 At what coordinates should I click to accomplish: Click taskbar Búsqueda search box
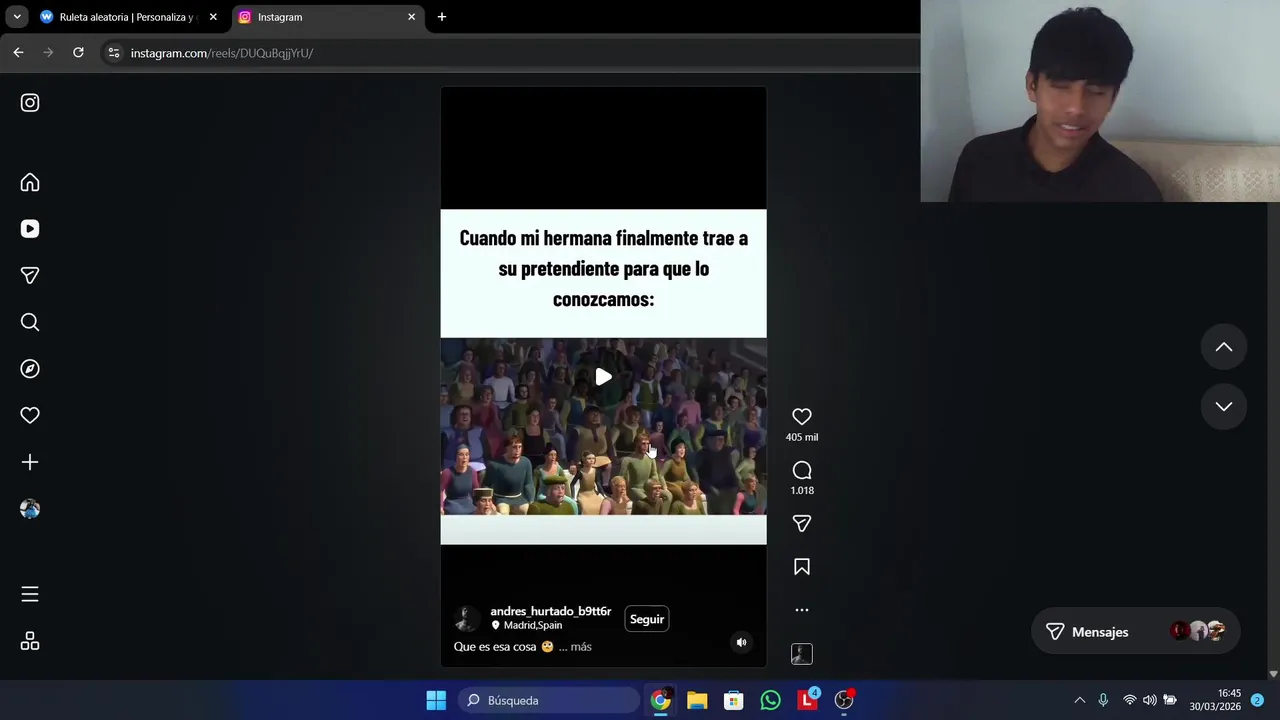pyautogui.click(x=548, y=700)
